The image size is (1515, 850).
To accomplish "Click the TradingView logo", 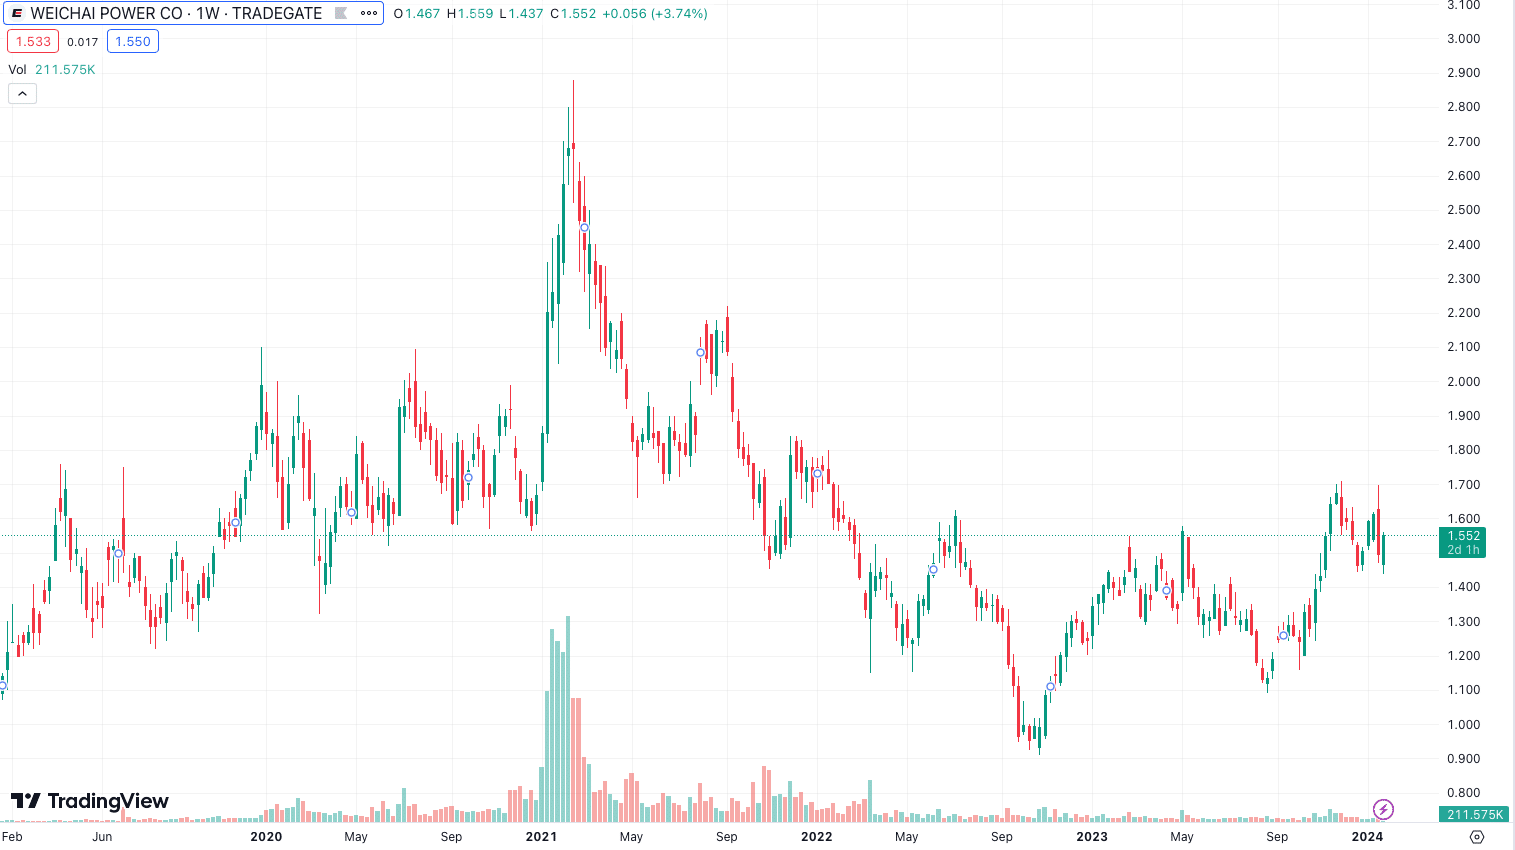I will pos(90,801).
